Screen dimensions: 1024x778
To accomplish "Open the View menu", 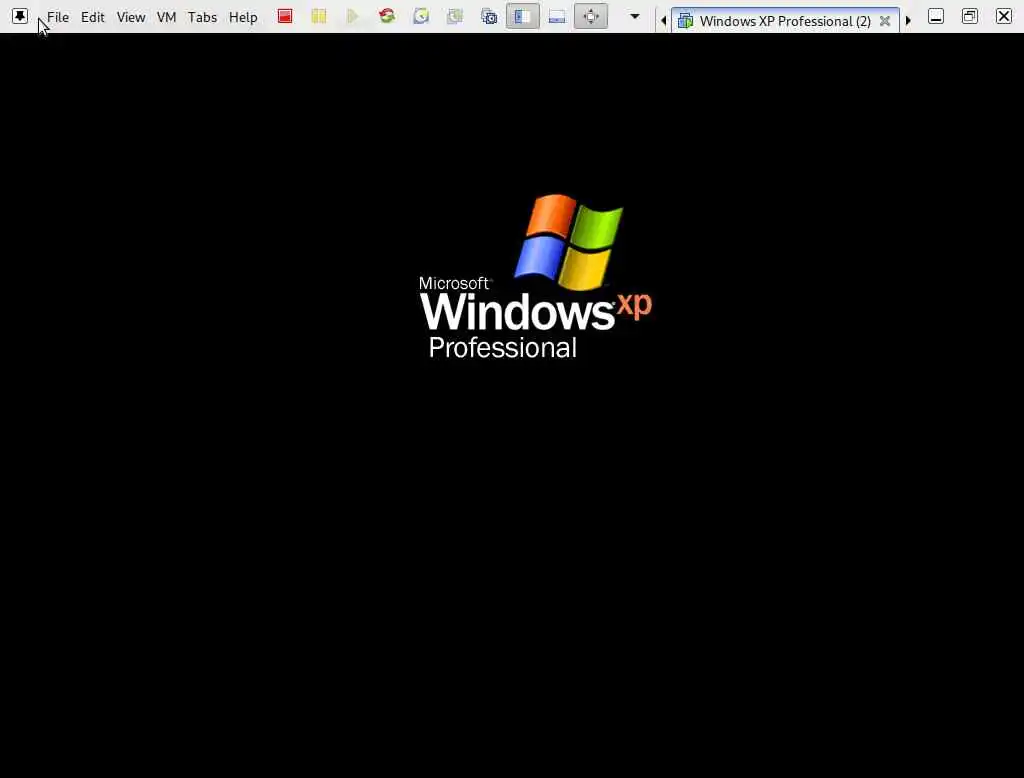I will coord(131,17).
